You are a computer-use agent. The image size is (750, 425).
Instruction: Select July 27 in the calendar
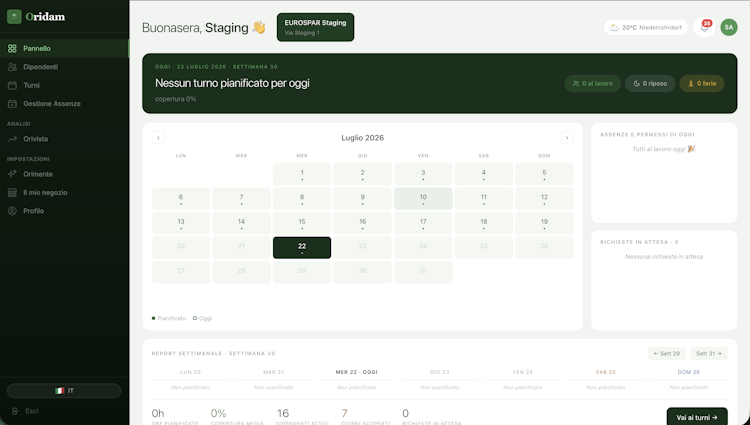[181, 272]
